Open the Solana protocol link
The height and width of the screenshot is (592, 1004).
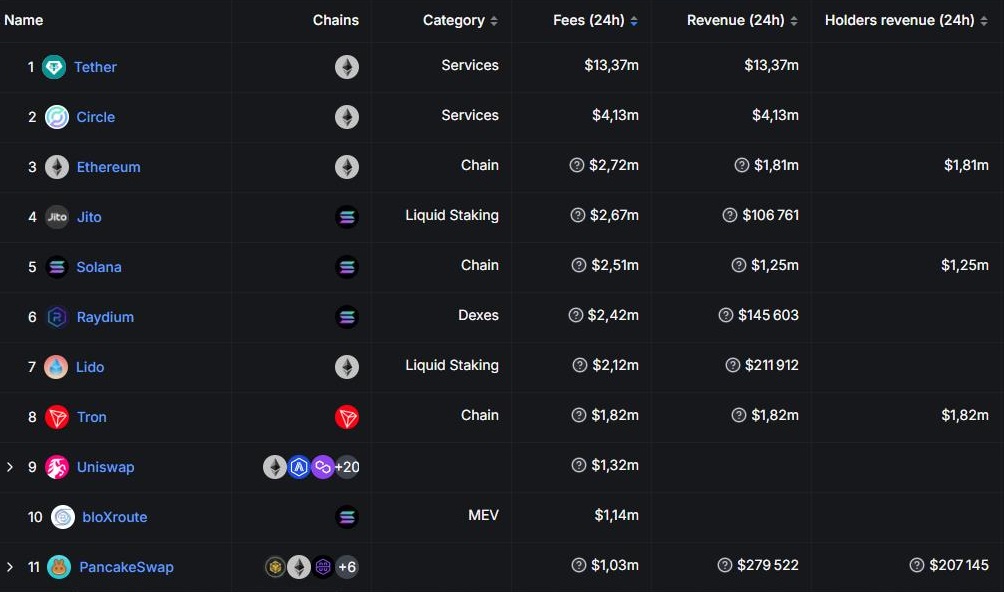pyautogui.click(x=99, y=267)
